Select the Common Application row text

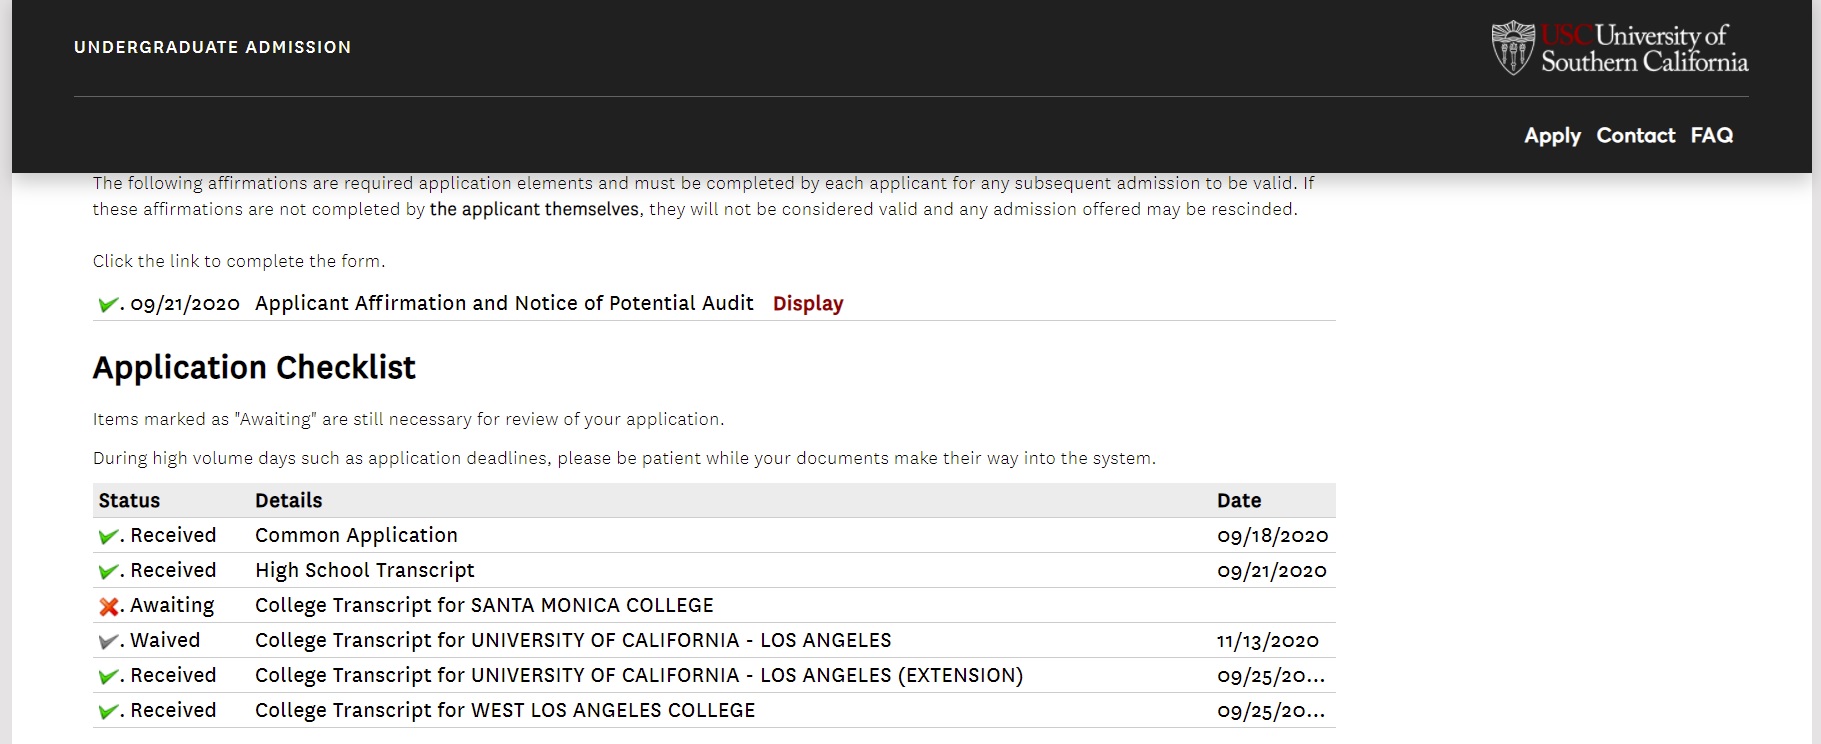[x=356, y=536]
